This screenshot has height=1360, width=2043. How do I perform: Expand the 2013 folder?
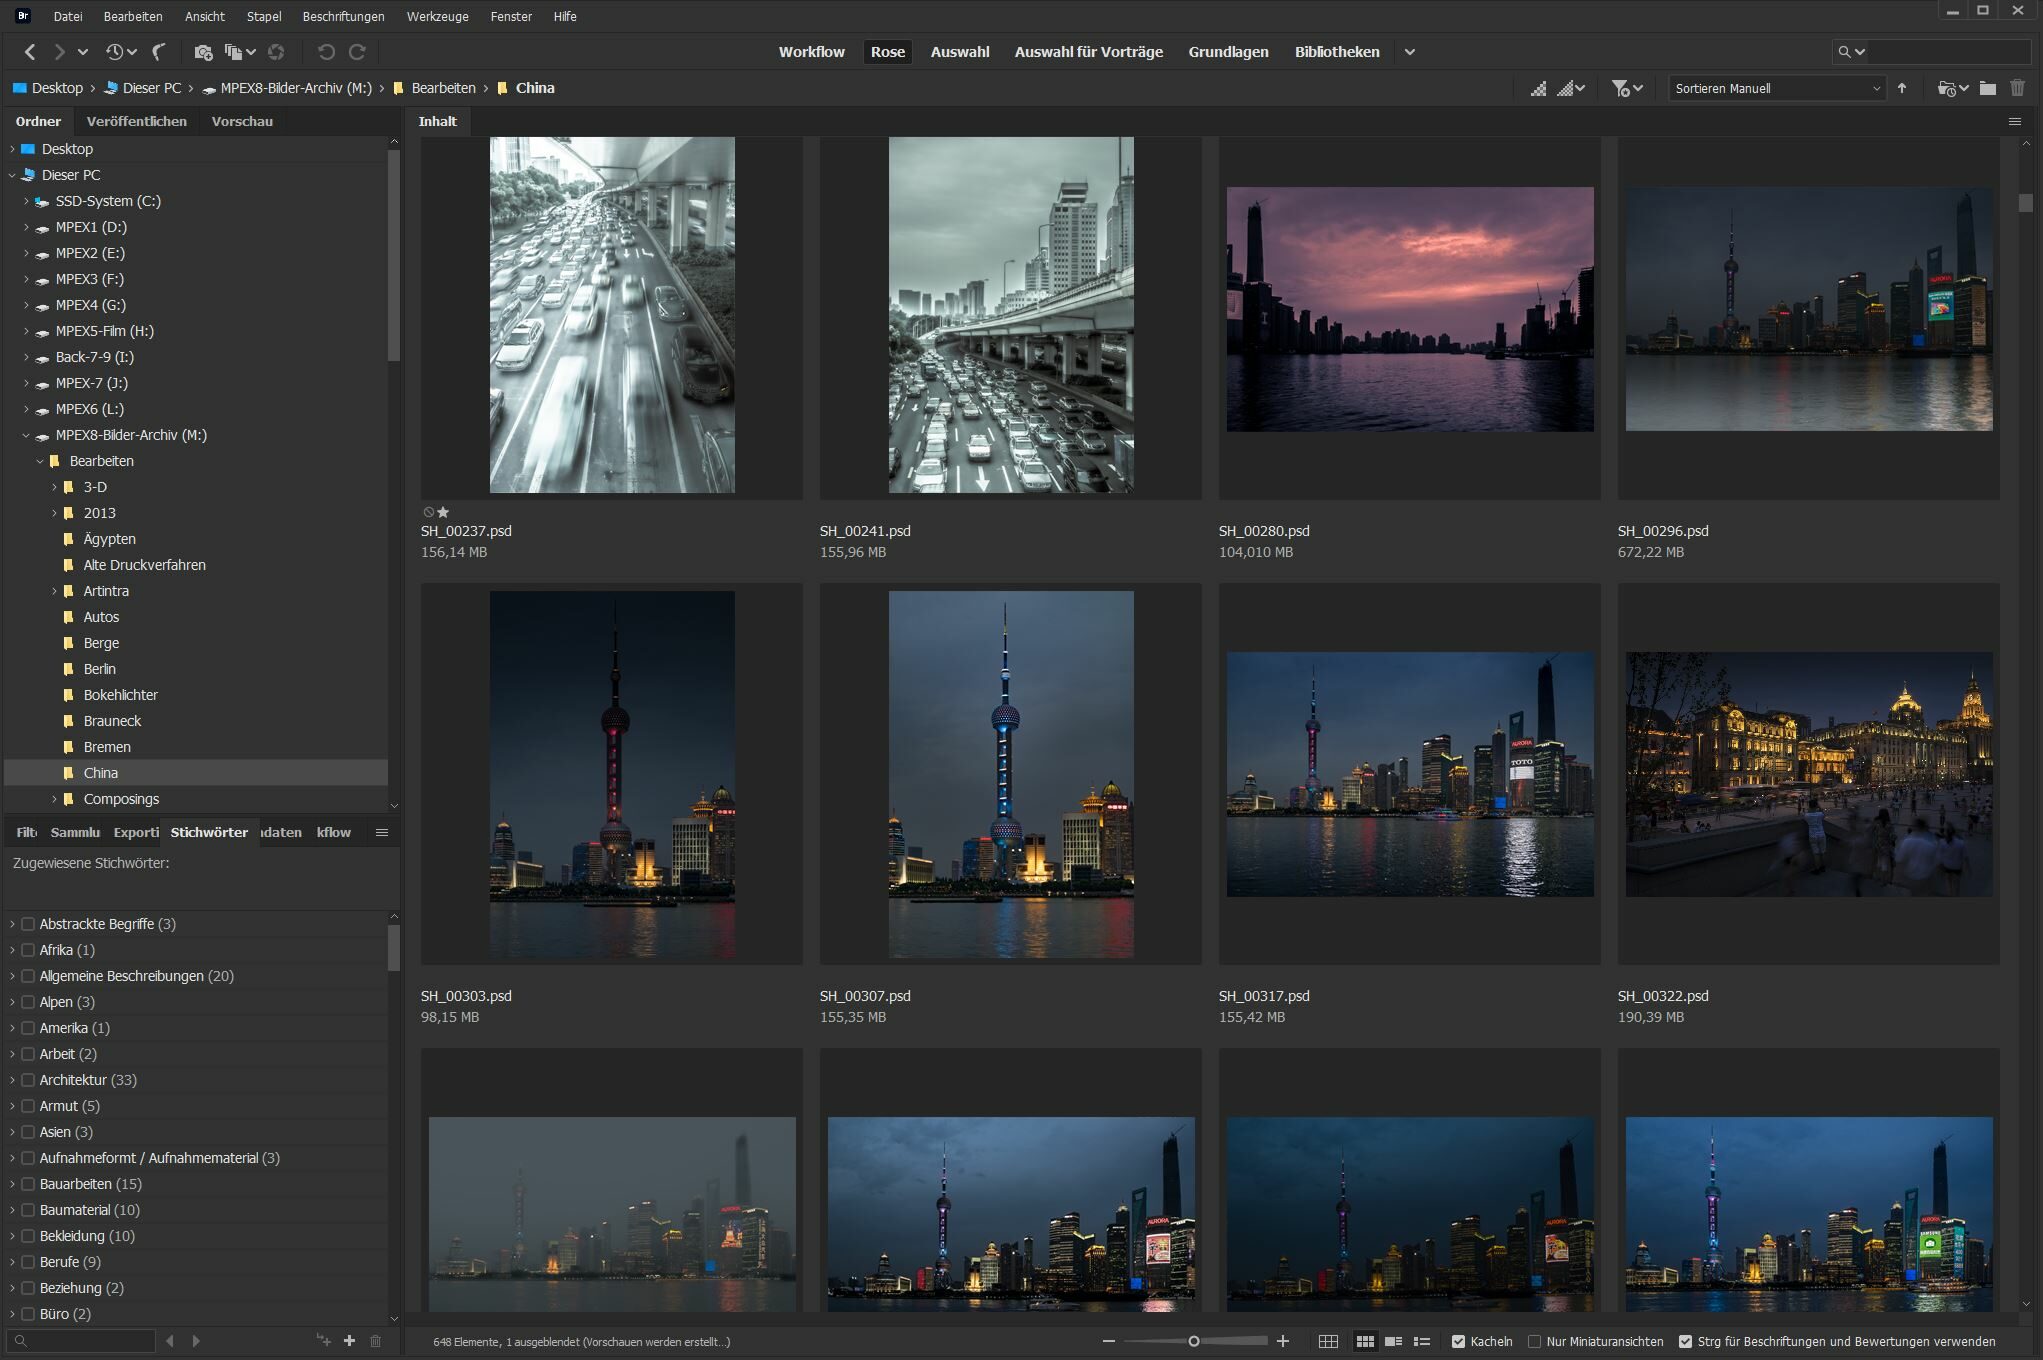click(54, 513)
